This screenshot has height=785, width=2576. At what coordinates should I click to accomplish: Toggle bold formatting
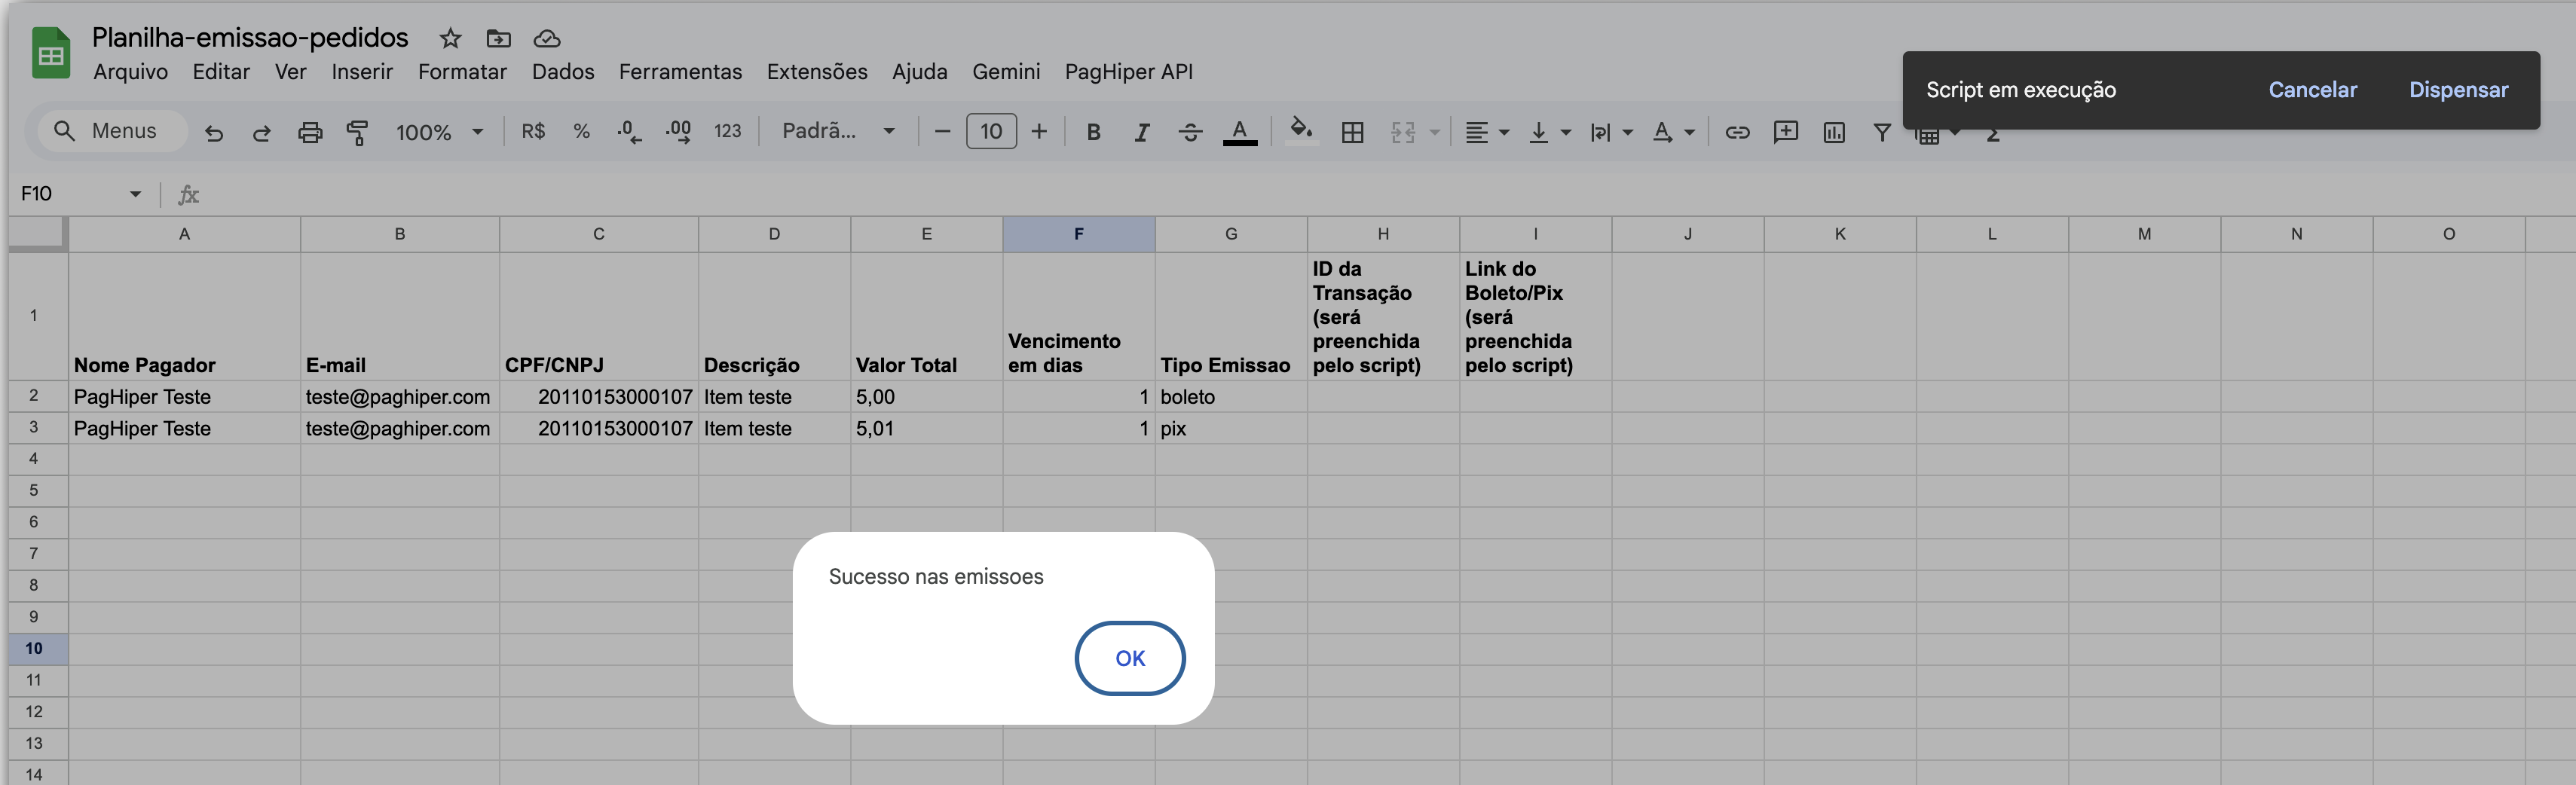(1093, 132)
